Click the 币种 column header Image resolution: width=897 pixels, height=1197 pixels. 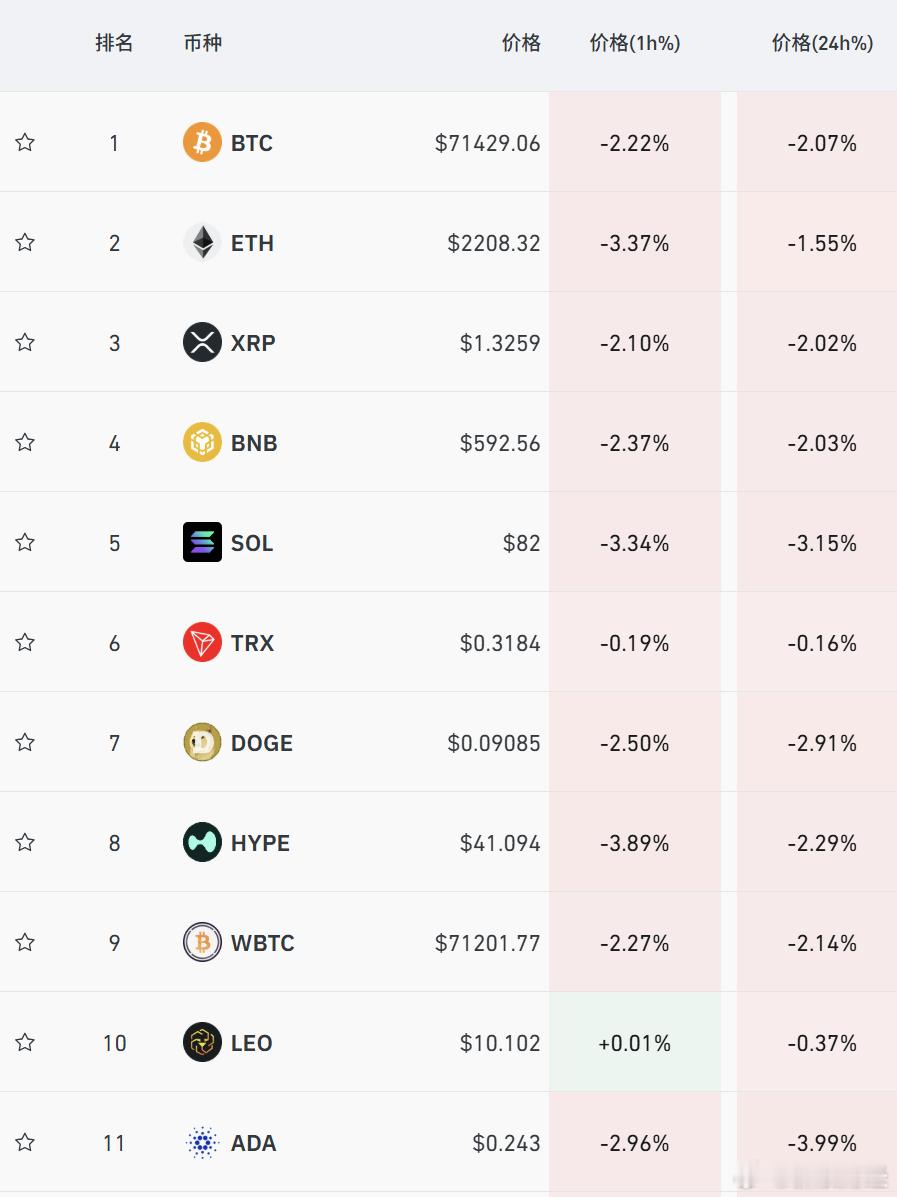point(203,43)
